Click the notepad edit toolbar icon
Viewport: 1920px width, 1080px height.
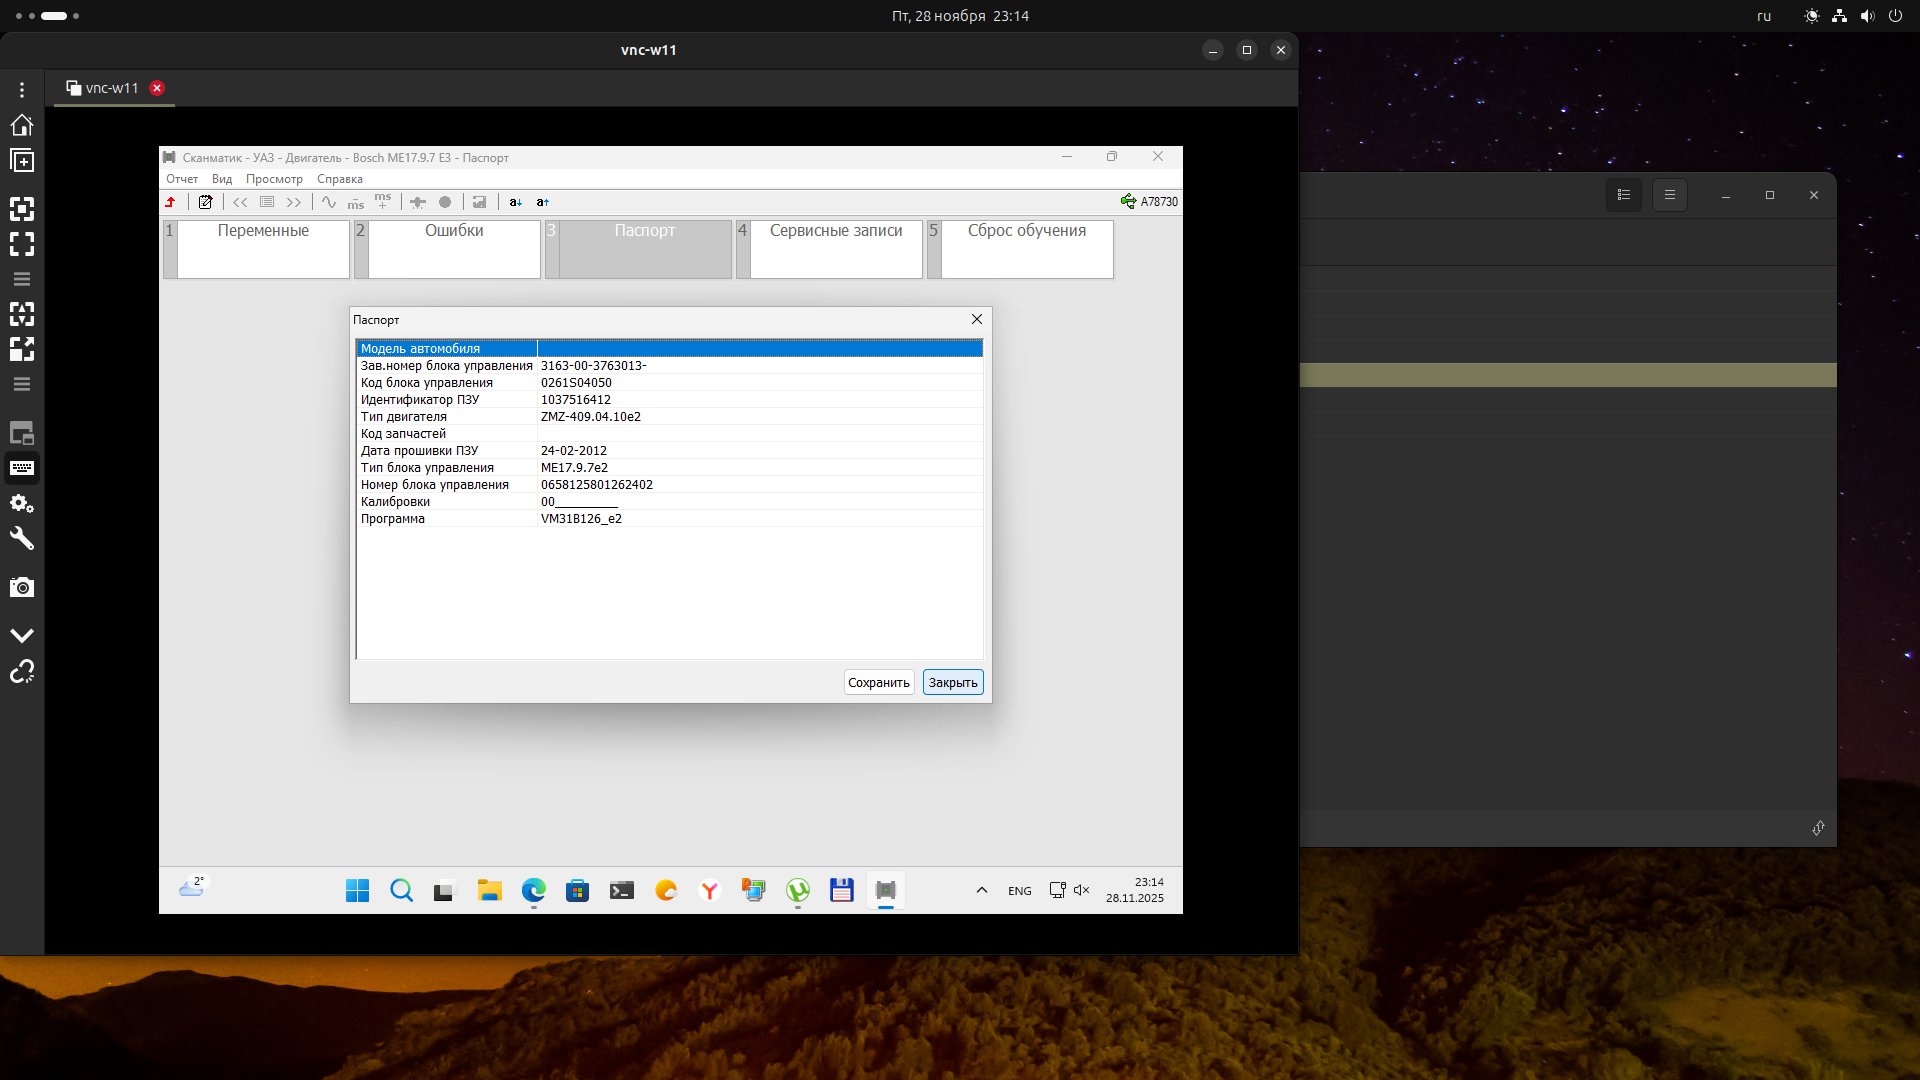point(205,202)
